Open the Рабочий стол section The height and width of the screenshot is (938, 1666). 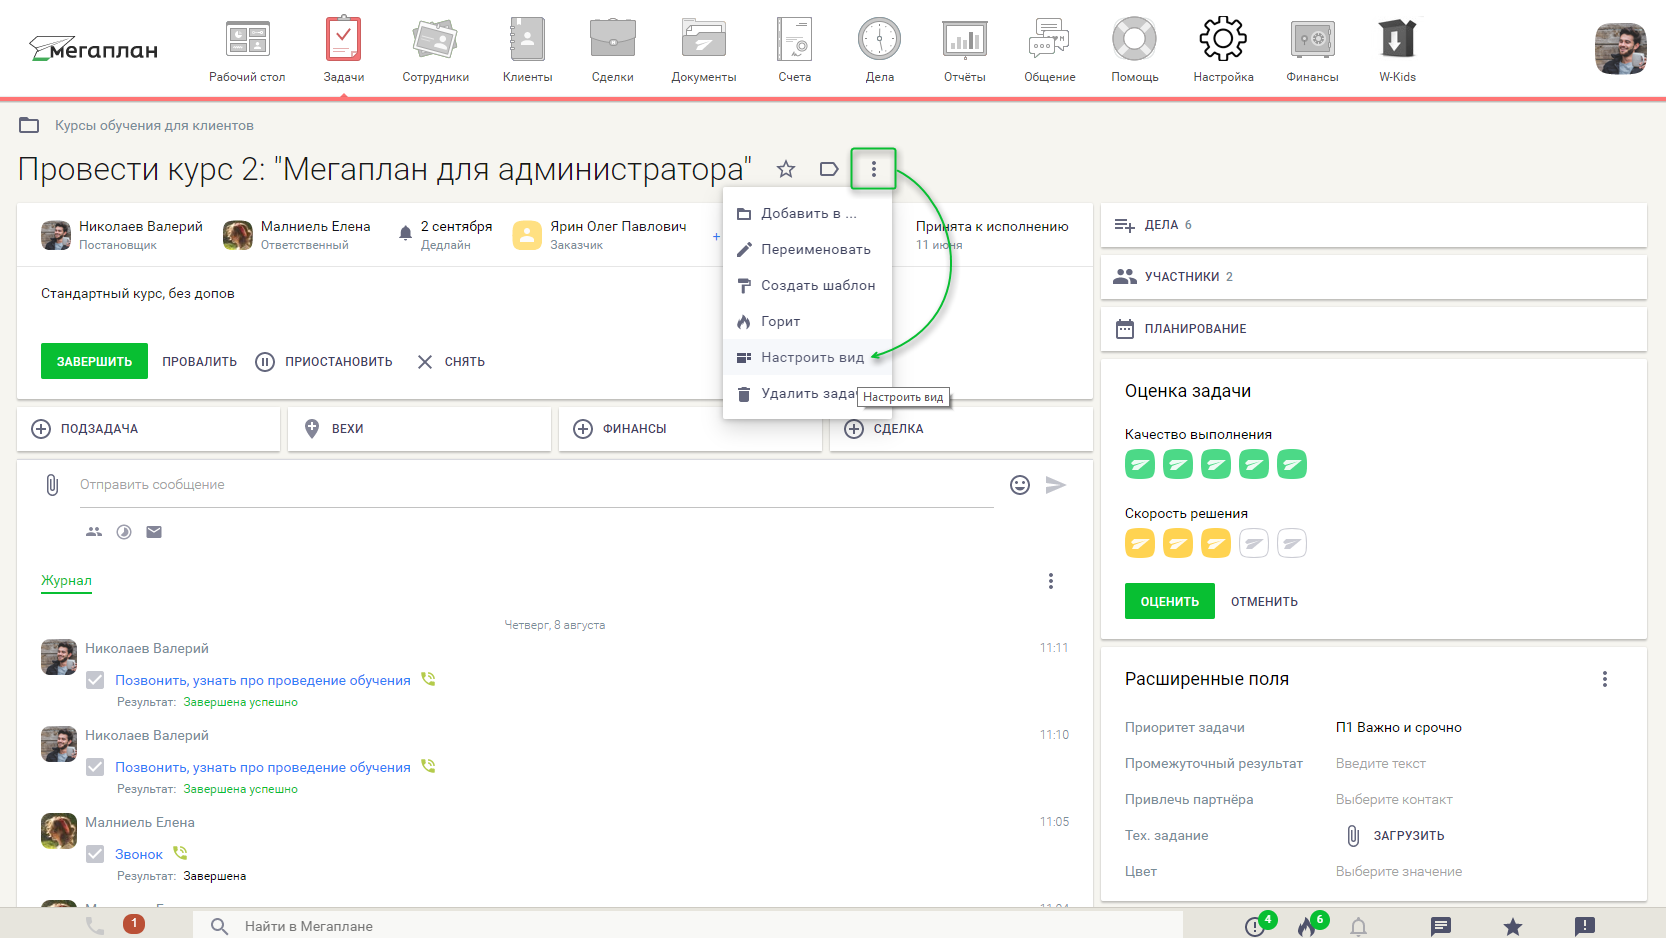coord(247,50)
